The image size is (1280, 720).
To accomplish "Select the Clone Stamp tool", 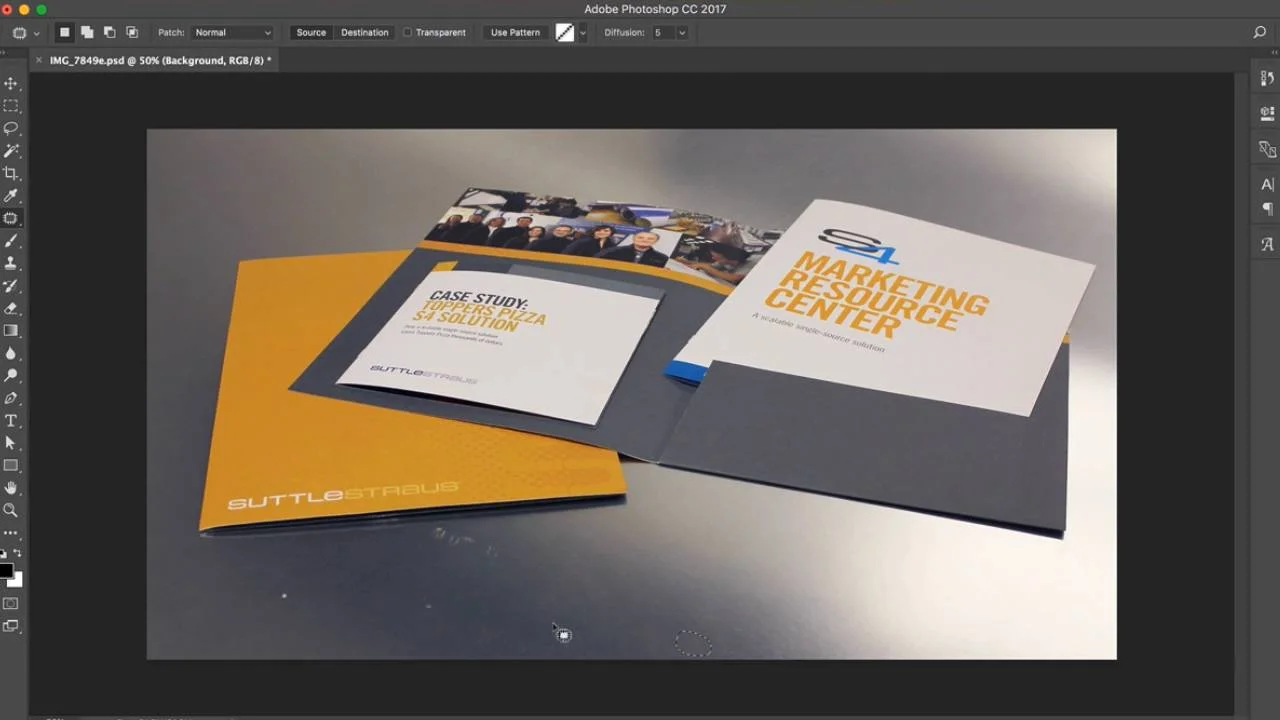I will click(x=11, y=263).
